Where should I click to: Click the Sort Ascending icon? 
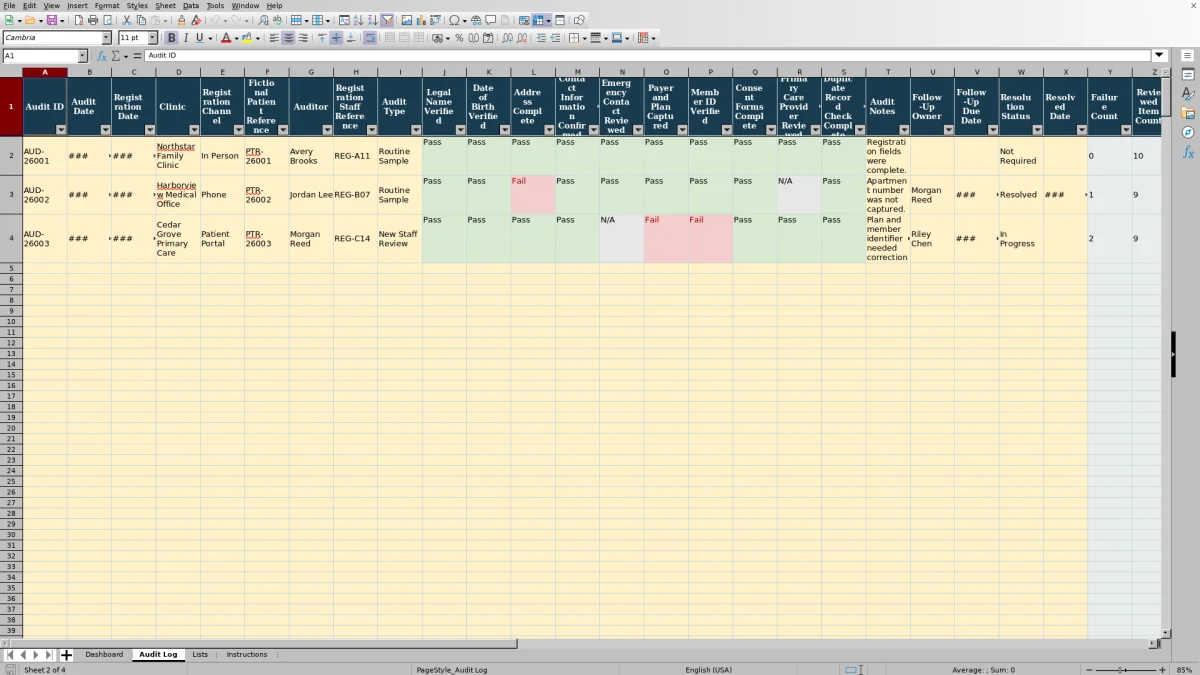point(358,20)
